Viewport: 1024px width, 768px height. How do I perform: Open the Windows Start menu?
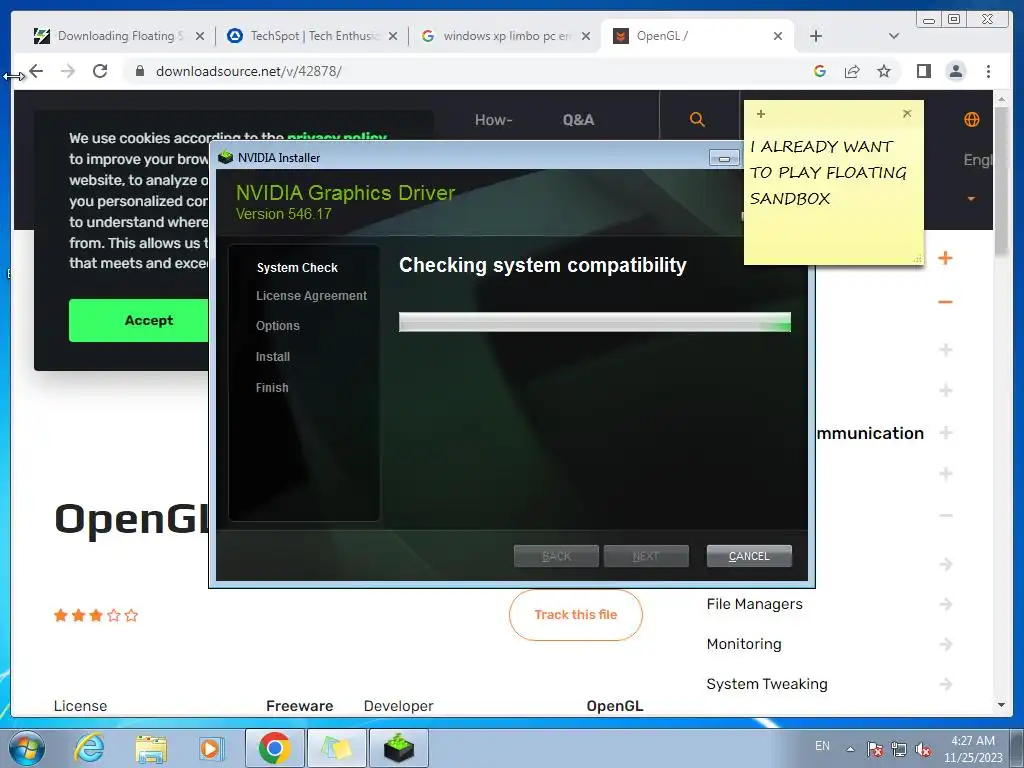[x=27, y=748]
